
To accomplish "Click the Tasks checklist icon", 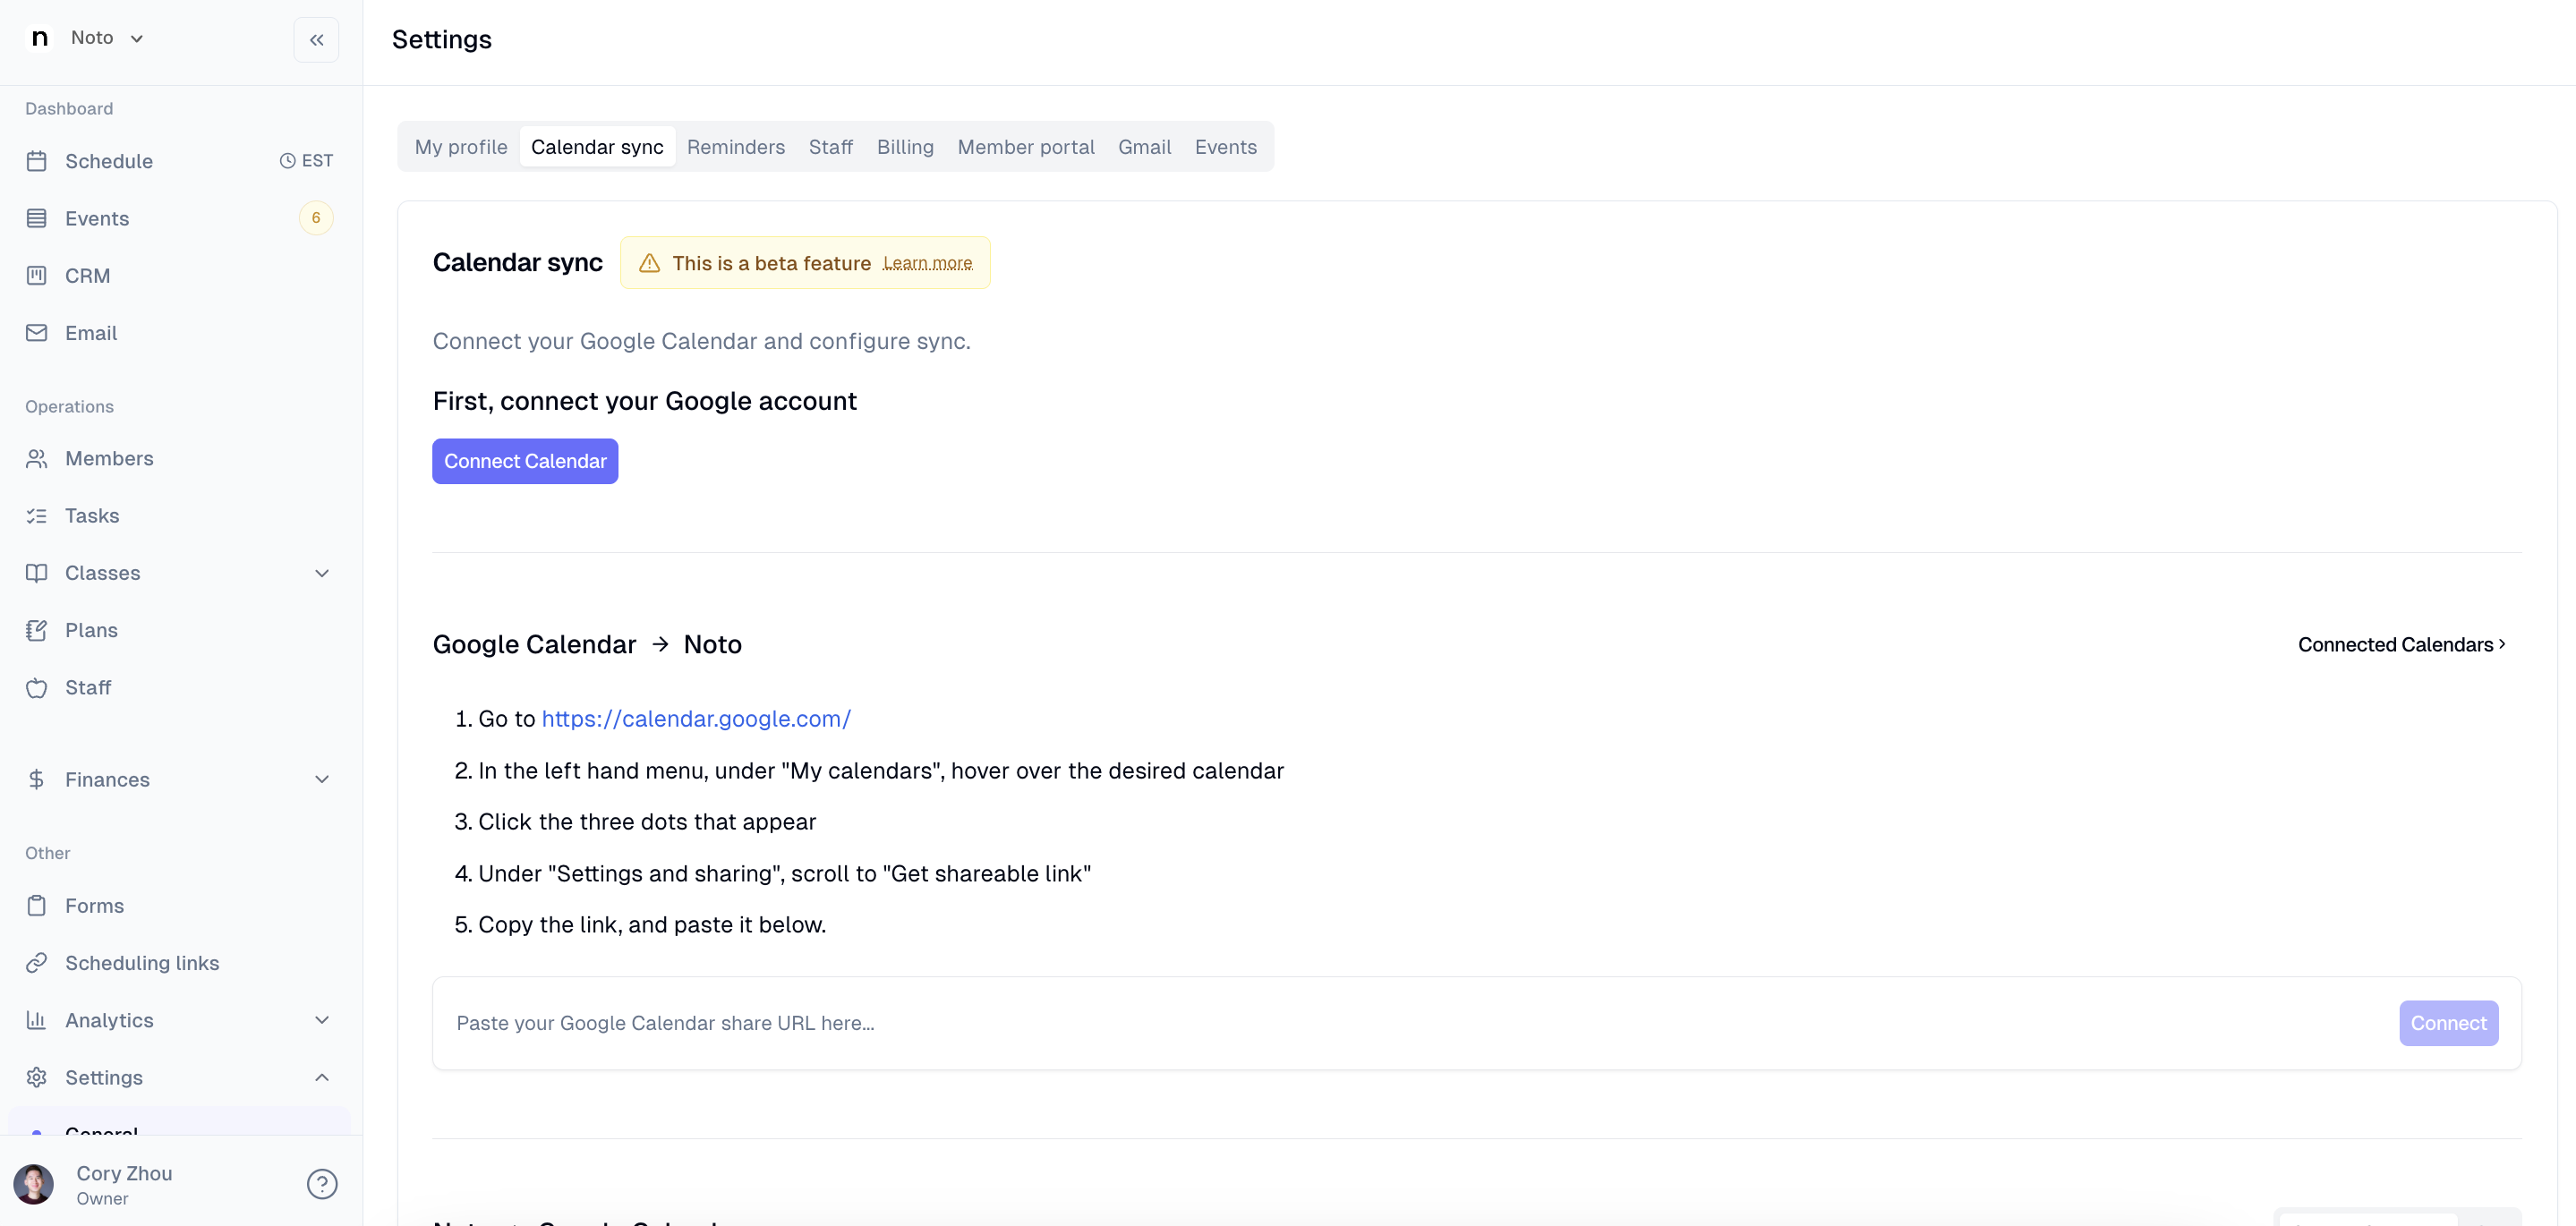I will [x=37, y=516].
